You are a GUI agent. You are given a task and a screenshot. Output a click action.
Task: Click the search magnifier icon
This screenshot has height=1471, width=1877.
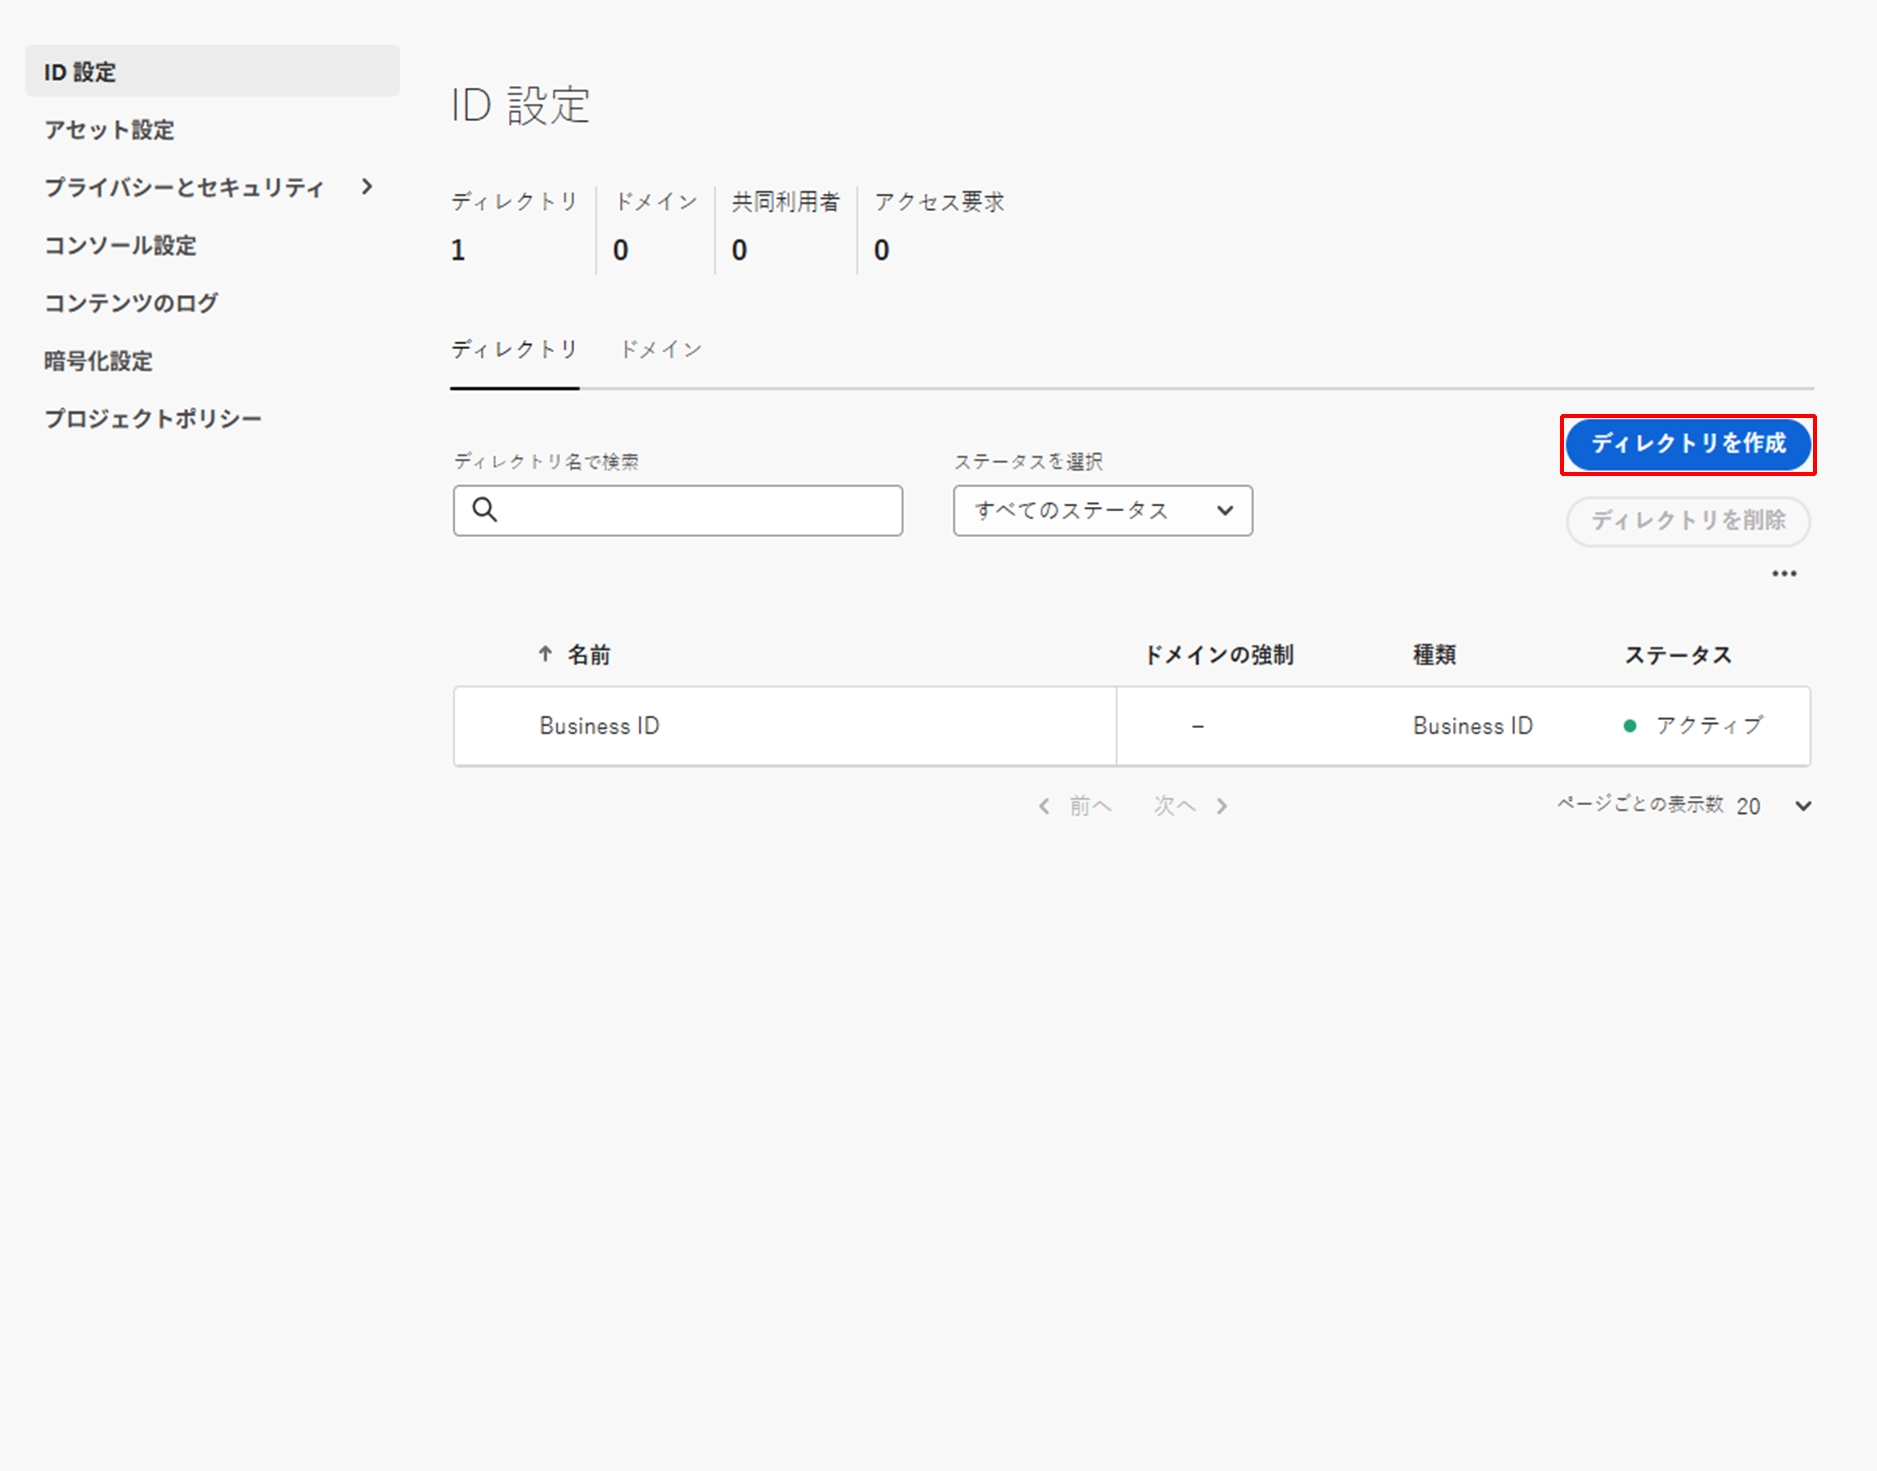point(485,510)
